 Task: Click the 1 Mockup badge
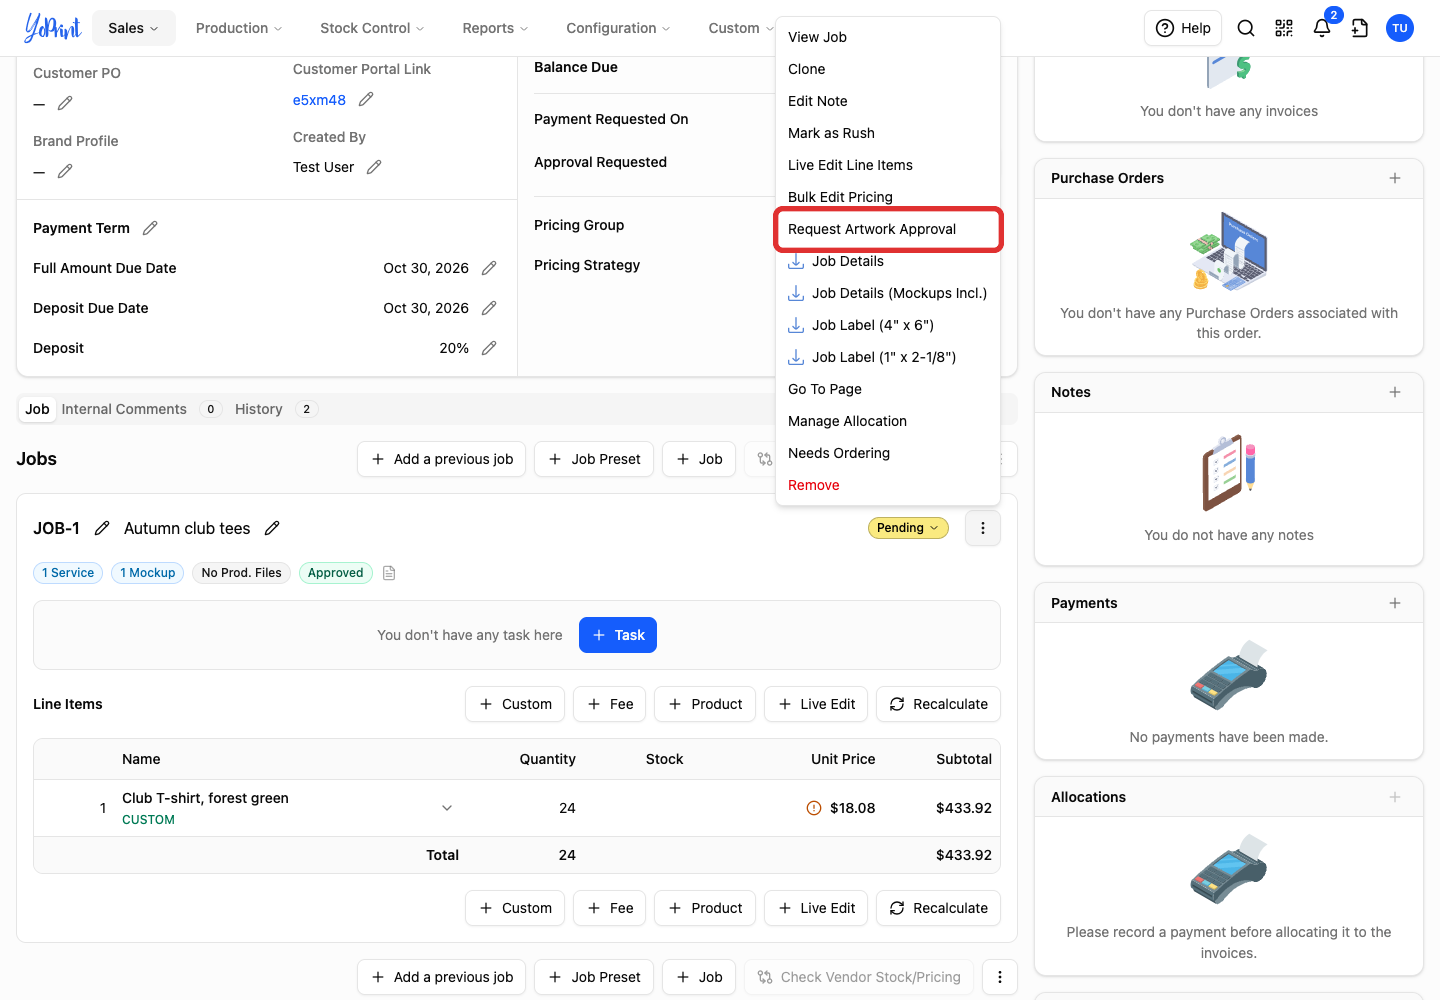(147, 573)
